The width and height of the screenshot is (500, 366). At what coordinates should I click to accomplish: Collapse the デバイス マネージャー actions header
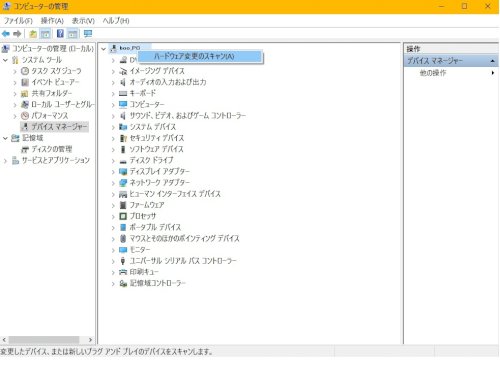click(x=493, y=61)
